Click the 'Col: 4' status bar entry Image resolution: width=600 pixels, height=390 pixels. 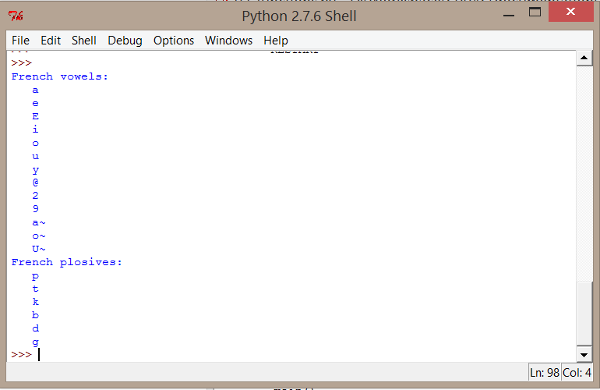[577, 372]
